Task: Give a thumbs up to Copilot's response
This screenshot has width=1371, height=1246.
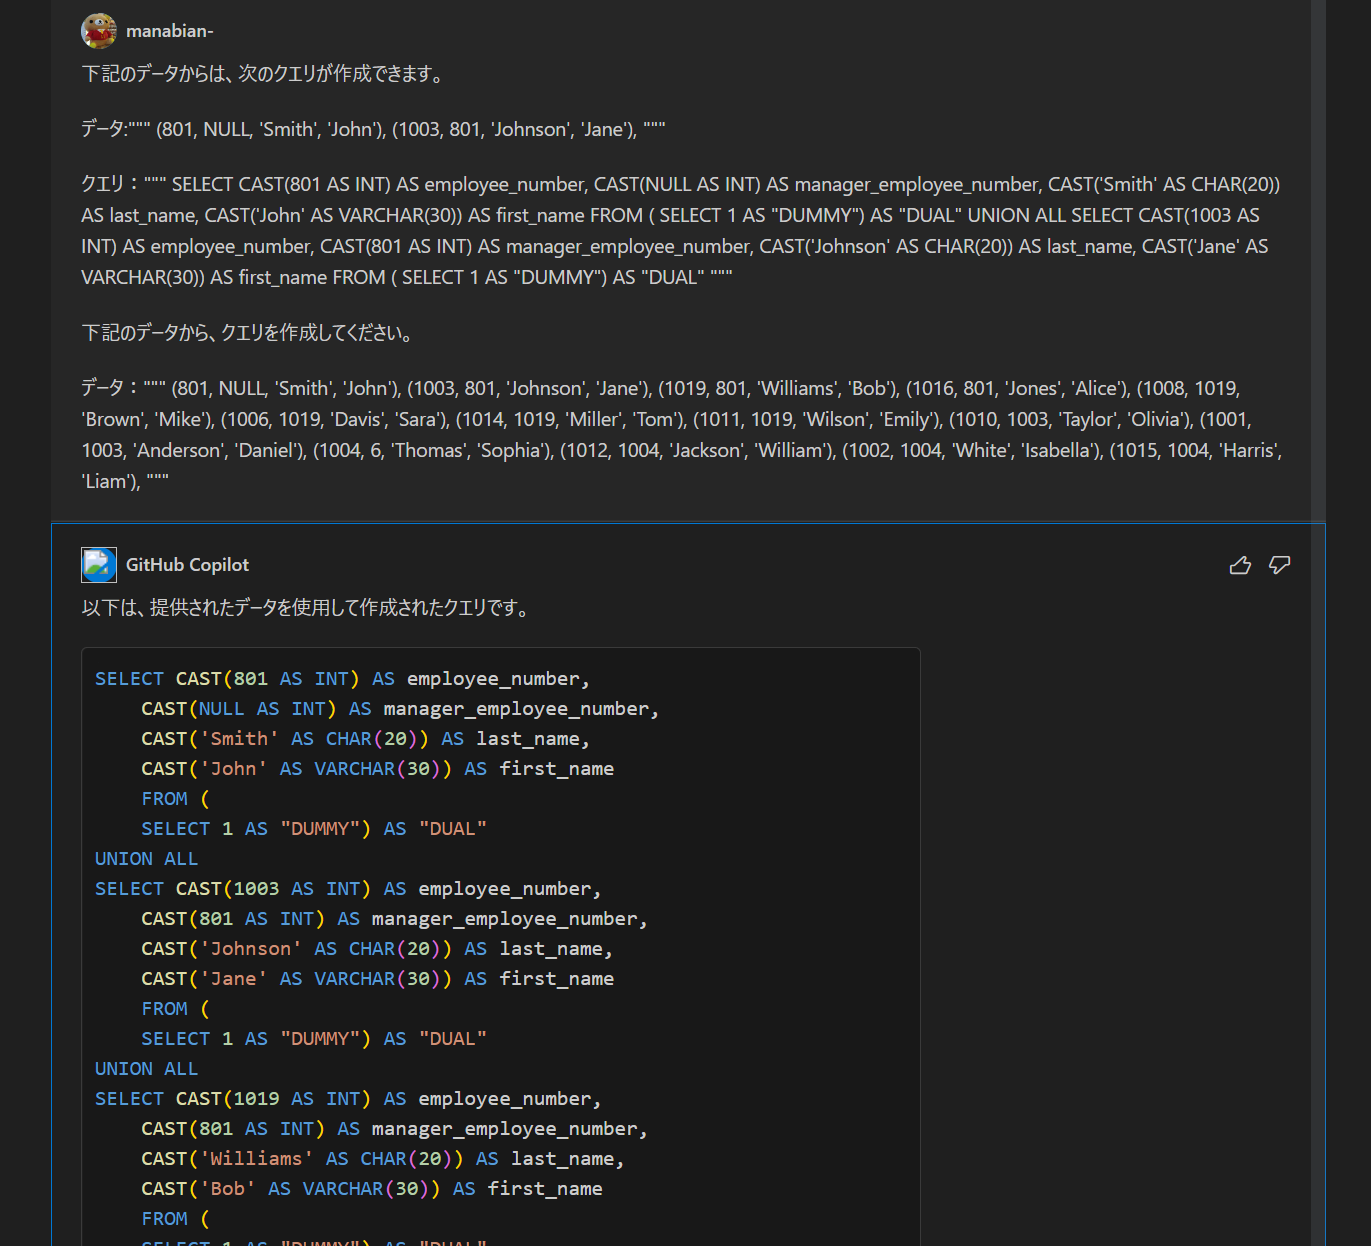Action: click(x=1240, y=565)
